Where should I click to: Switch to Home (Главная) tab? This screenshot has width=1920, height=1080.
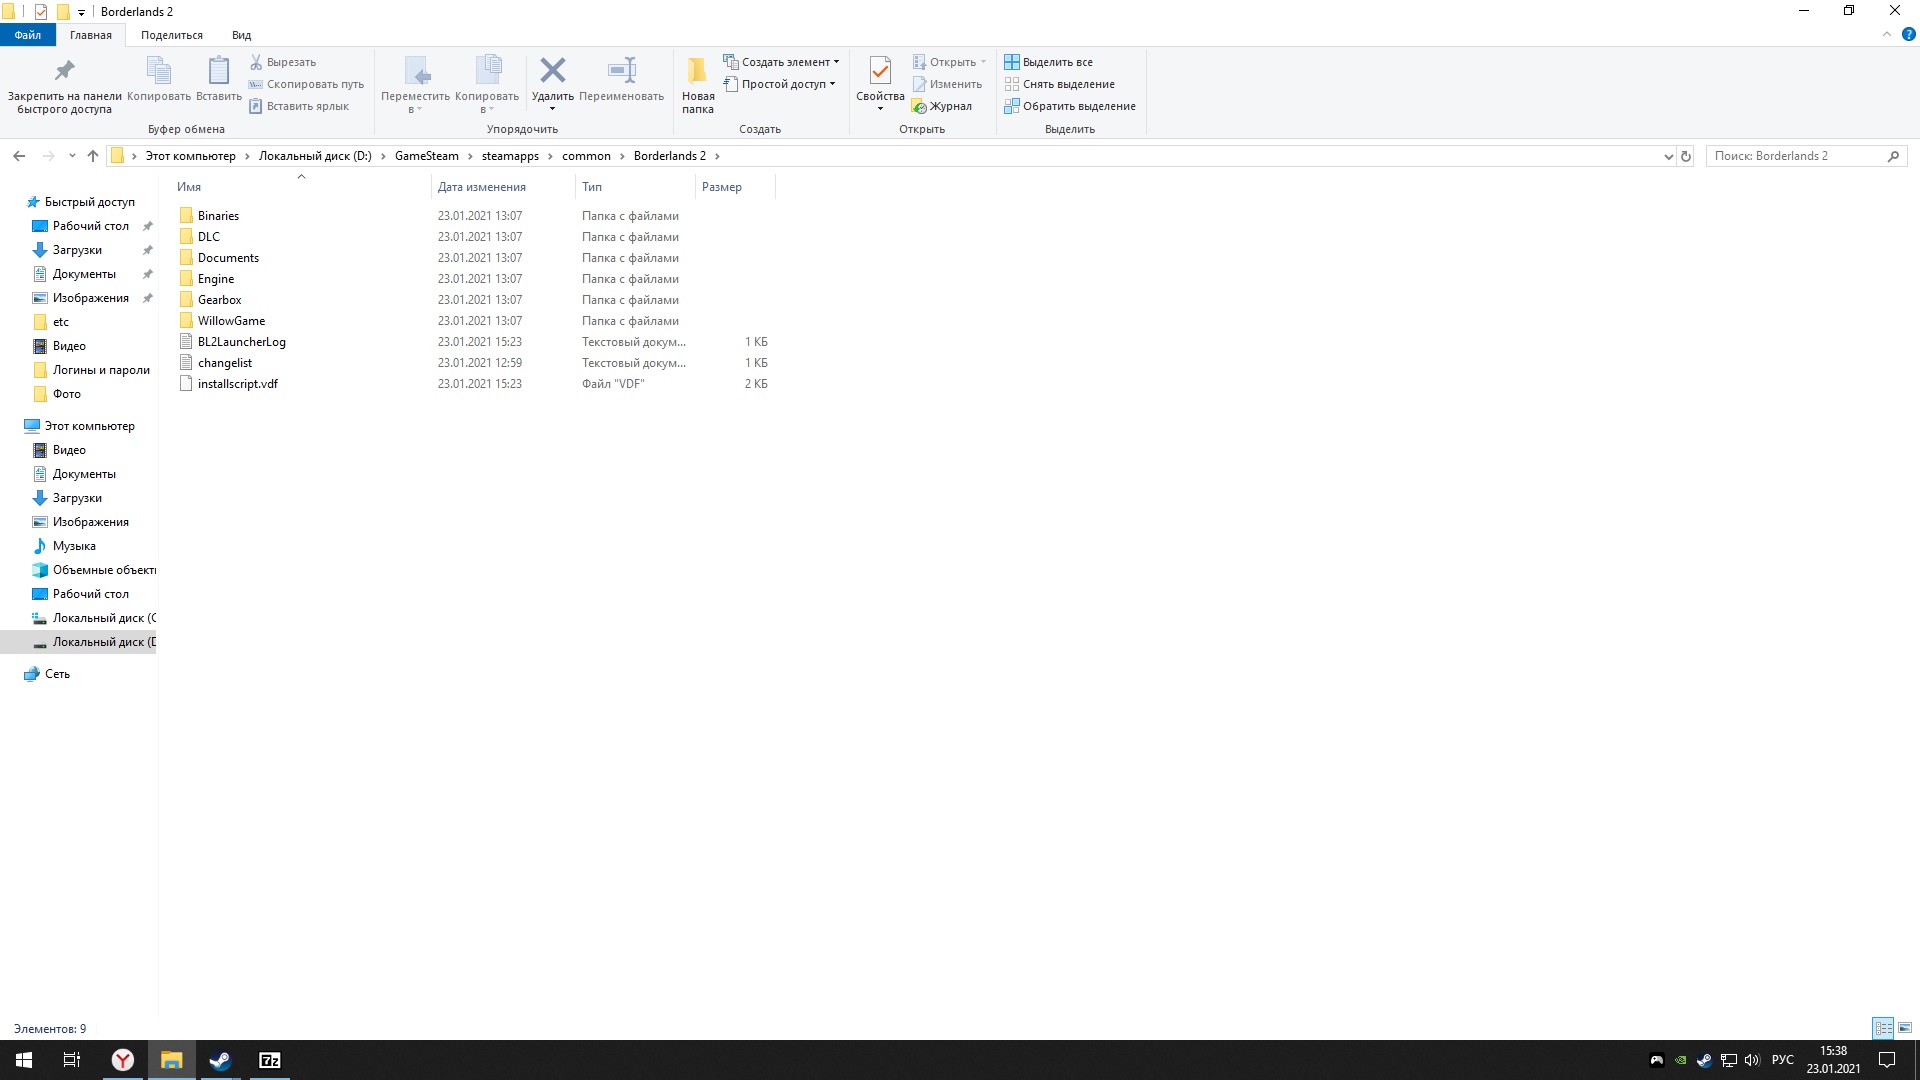tap(91, 35)
